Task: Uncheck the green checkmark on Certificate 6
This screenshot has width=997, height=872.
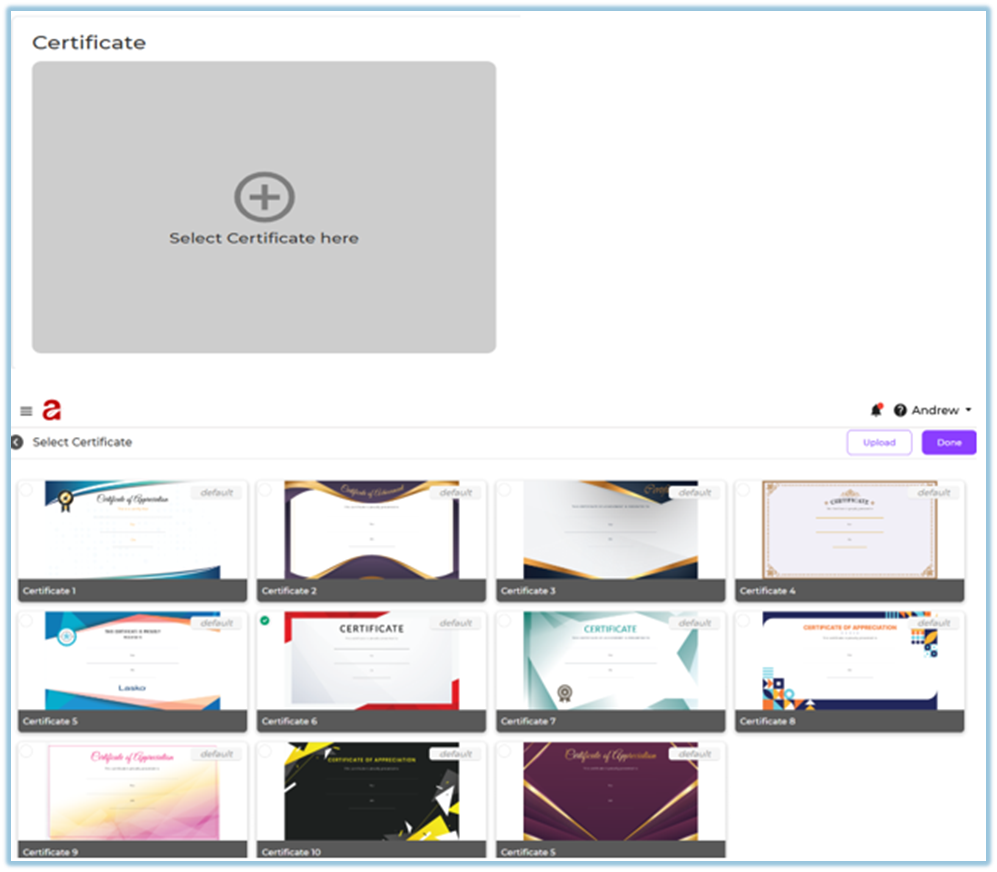Action: [x=265, y=621]
